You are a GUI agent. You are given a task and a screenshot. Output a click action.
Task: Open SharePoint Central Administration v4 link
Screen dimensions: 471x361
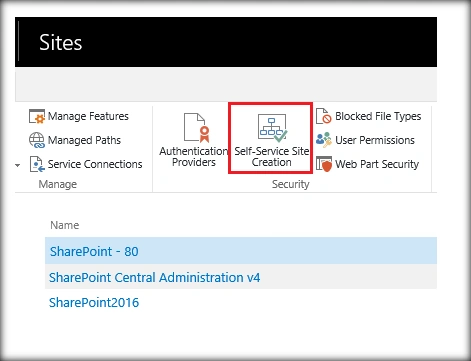coord(154,277)
